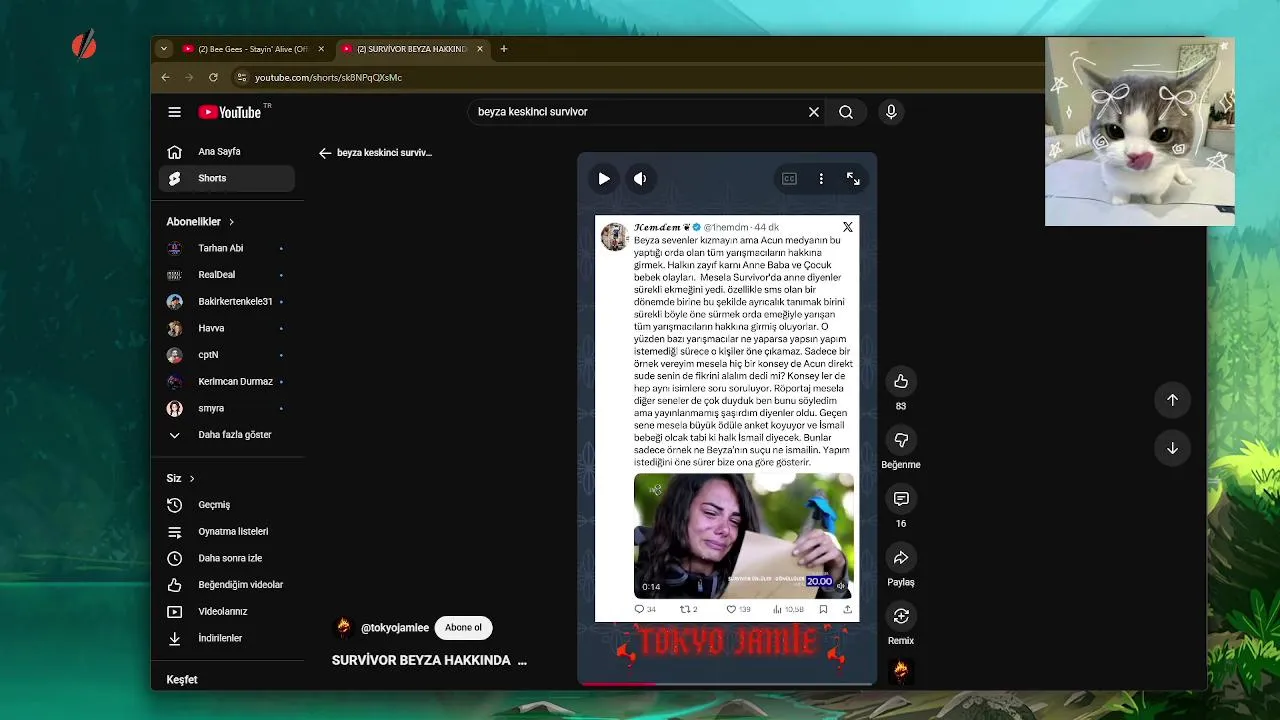Open Havva subscription channel
The width and height of the screenshot is (1280, 720).
[227, 328]
